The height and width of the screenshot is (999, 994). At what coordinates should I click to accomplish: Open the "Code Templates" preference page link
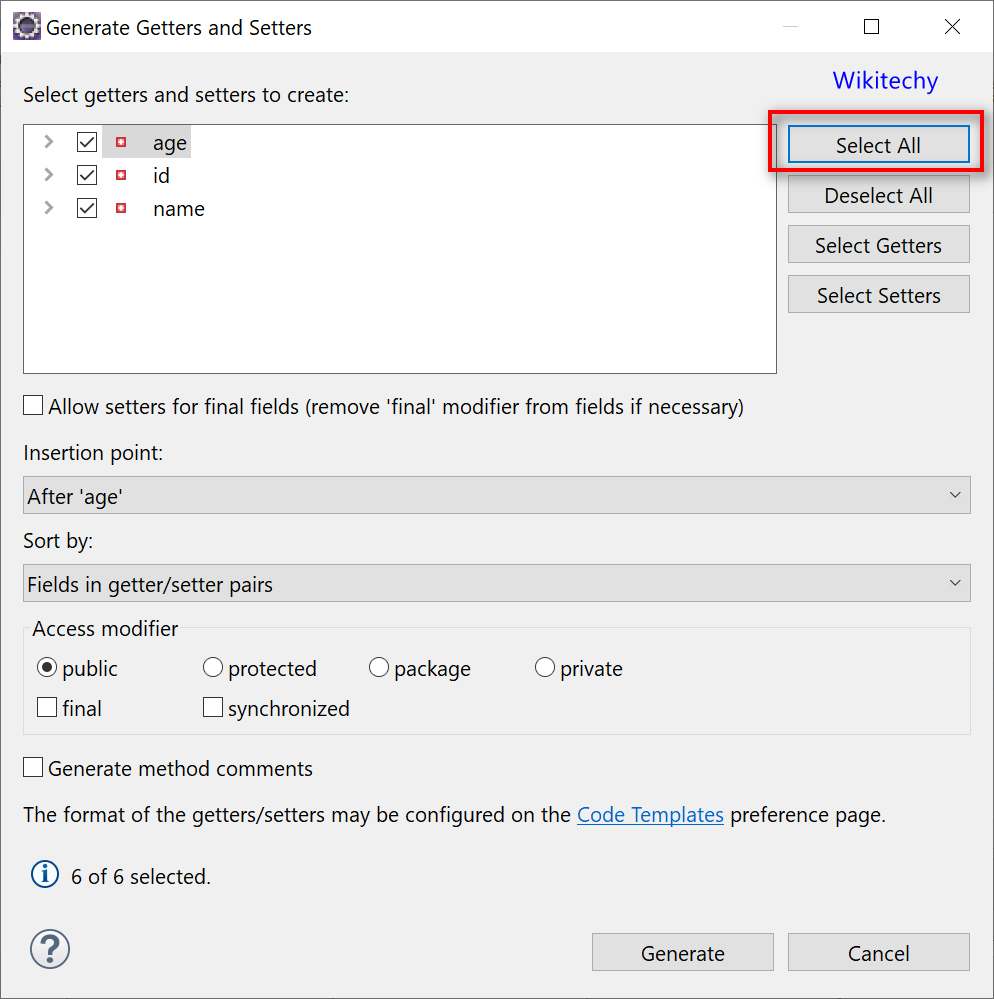click(x=650, y=814)
